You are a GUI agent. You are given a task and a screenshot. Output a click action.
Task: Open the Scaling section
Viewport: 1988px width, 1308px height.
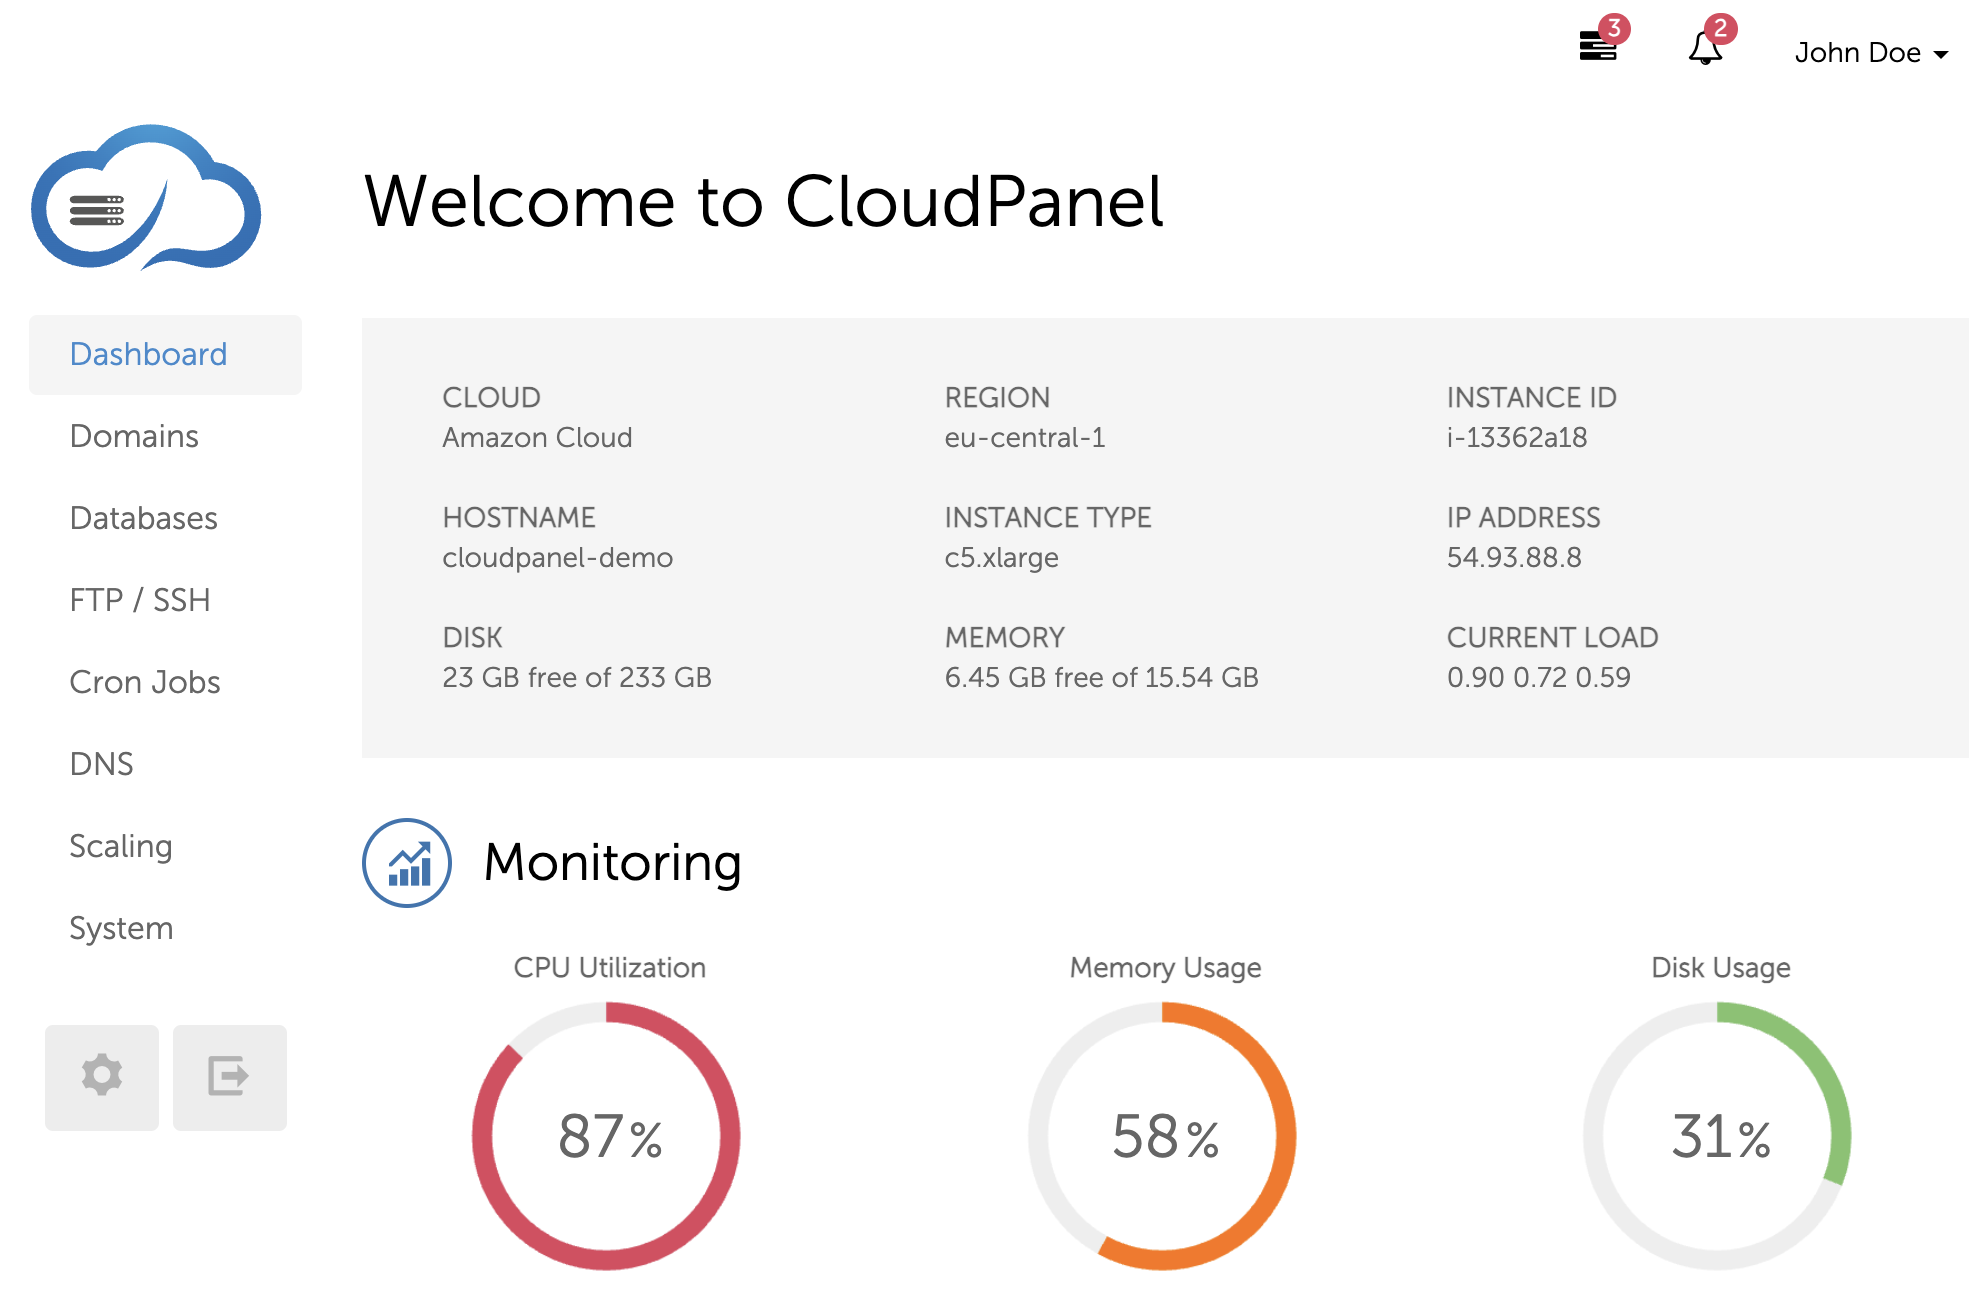(121, 846)
